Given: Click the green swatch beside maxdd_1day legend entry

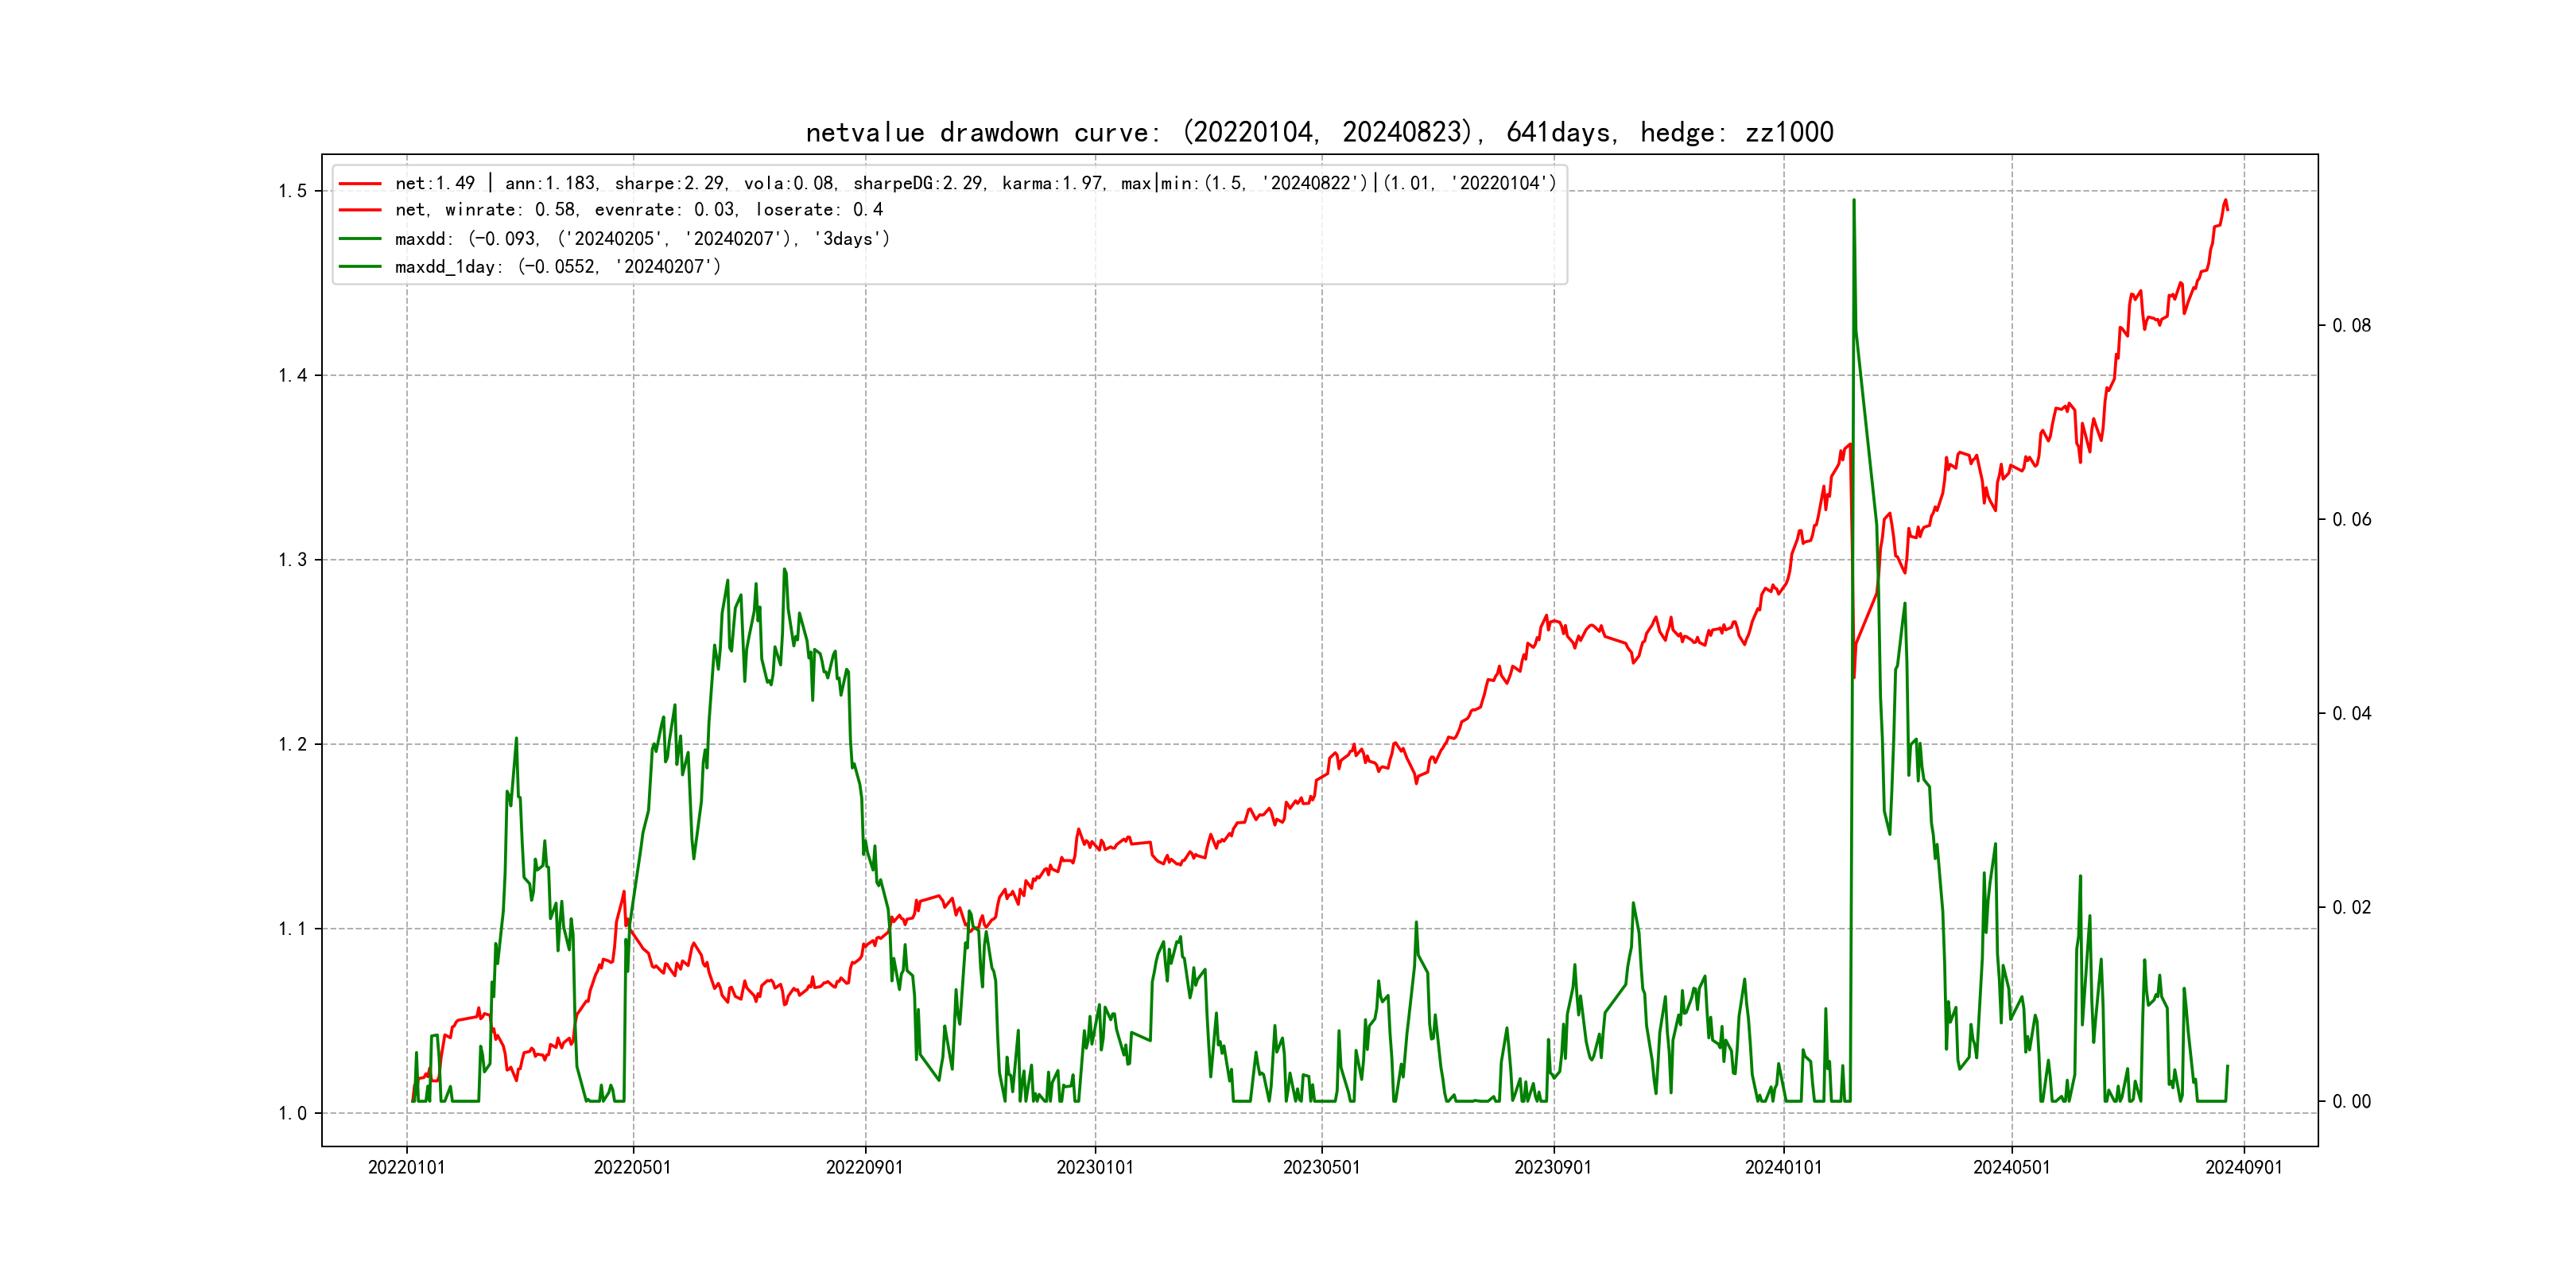Looking at the screenshot, I should (360, 267).
